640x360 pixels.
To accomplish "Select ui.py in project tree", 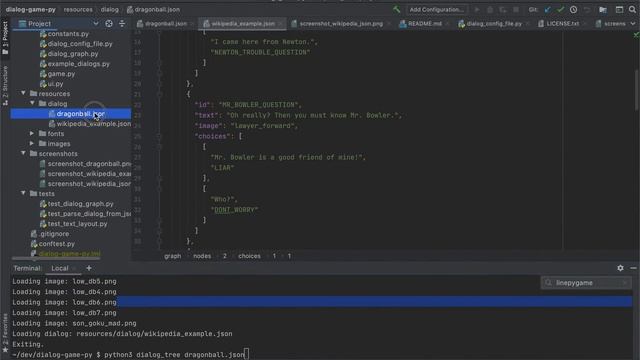I will [56, 84].
